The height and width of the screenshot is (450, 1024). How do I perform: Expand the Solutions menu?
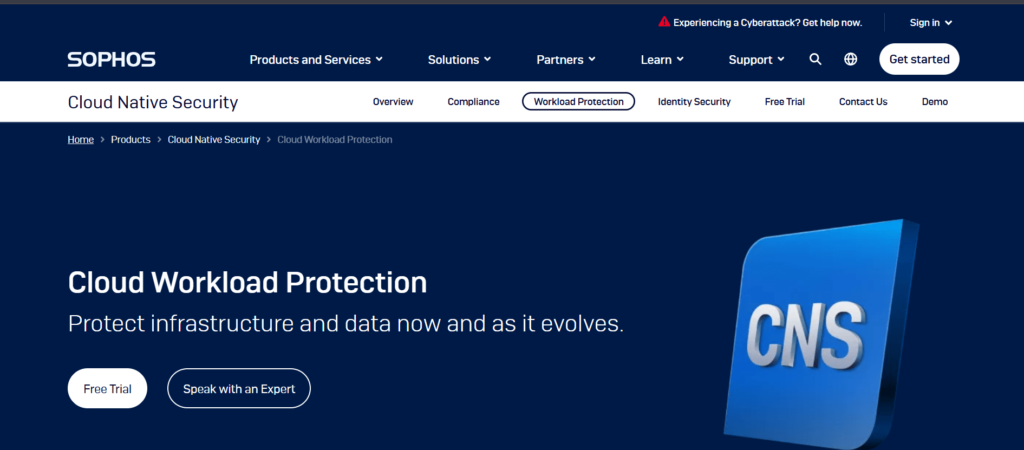coord(459,59)
